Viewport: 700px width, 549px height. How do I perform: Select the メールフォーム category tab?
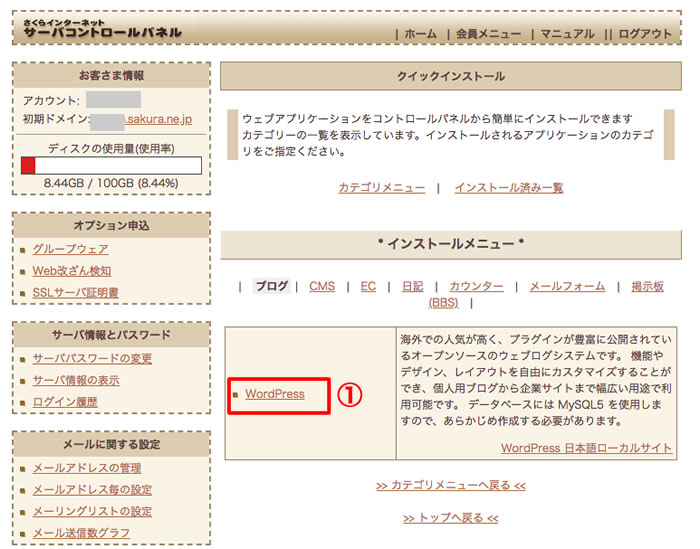567,286
